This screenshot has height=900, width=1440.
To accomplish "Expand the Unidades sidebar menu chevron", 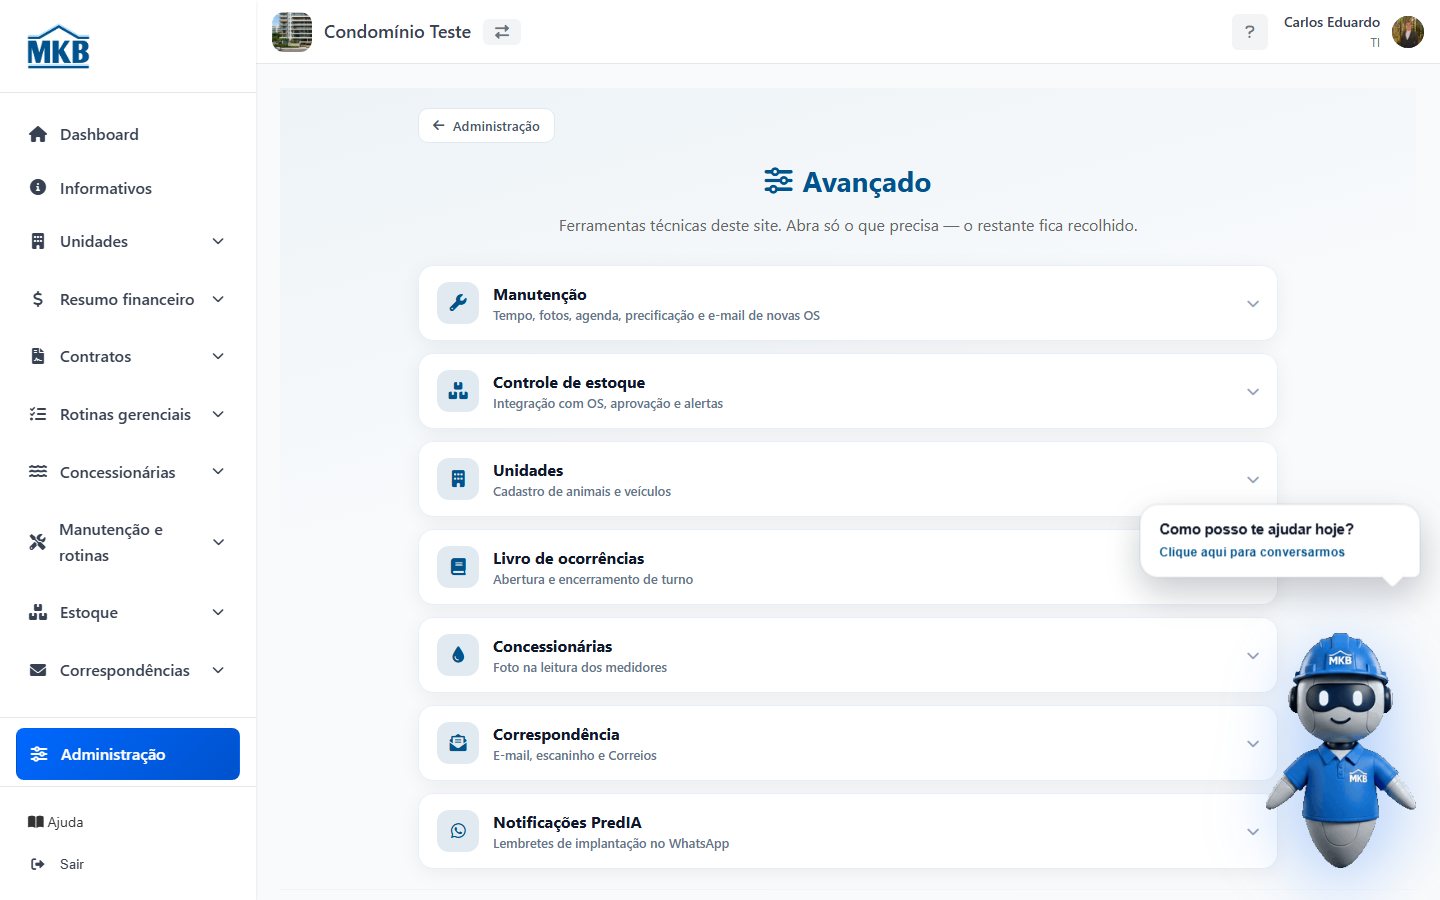I will 218,241.
